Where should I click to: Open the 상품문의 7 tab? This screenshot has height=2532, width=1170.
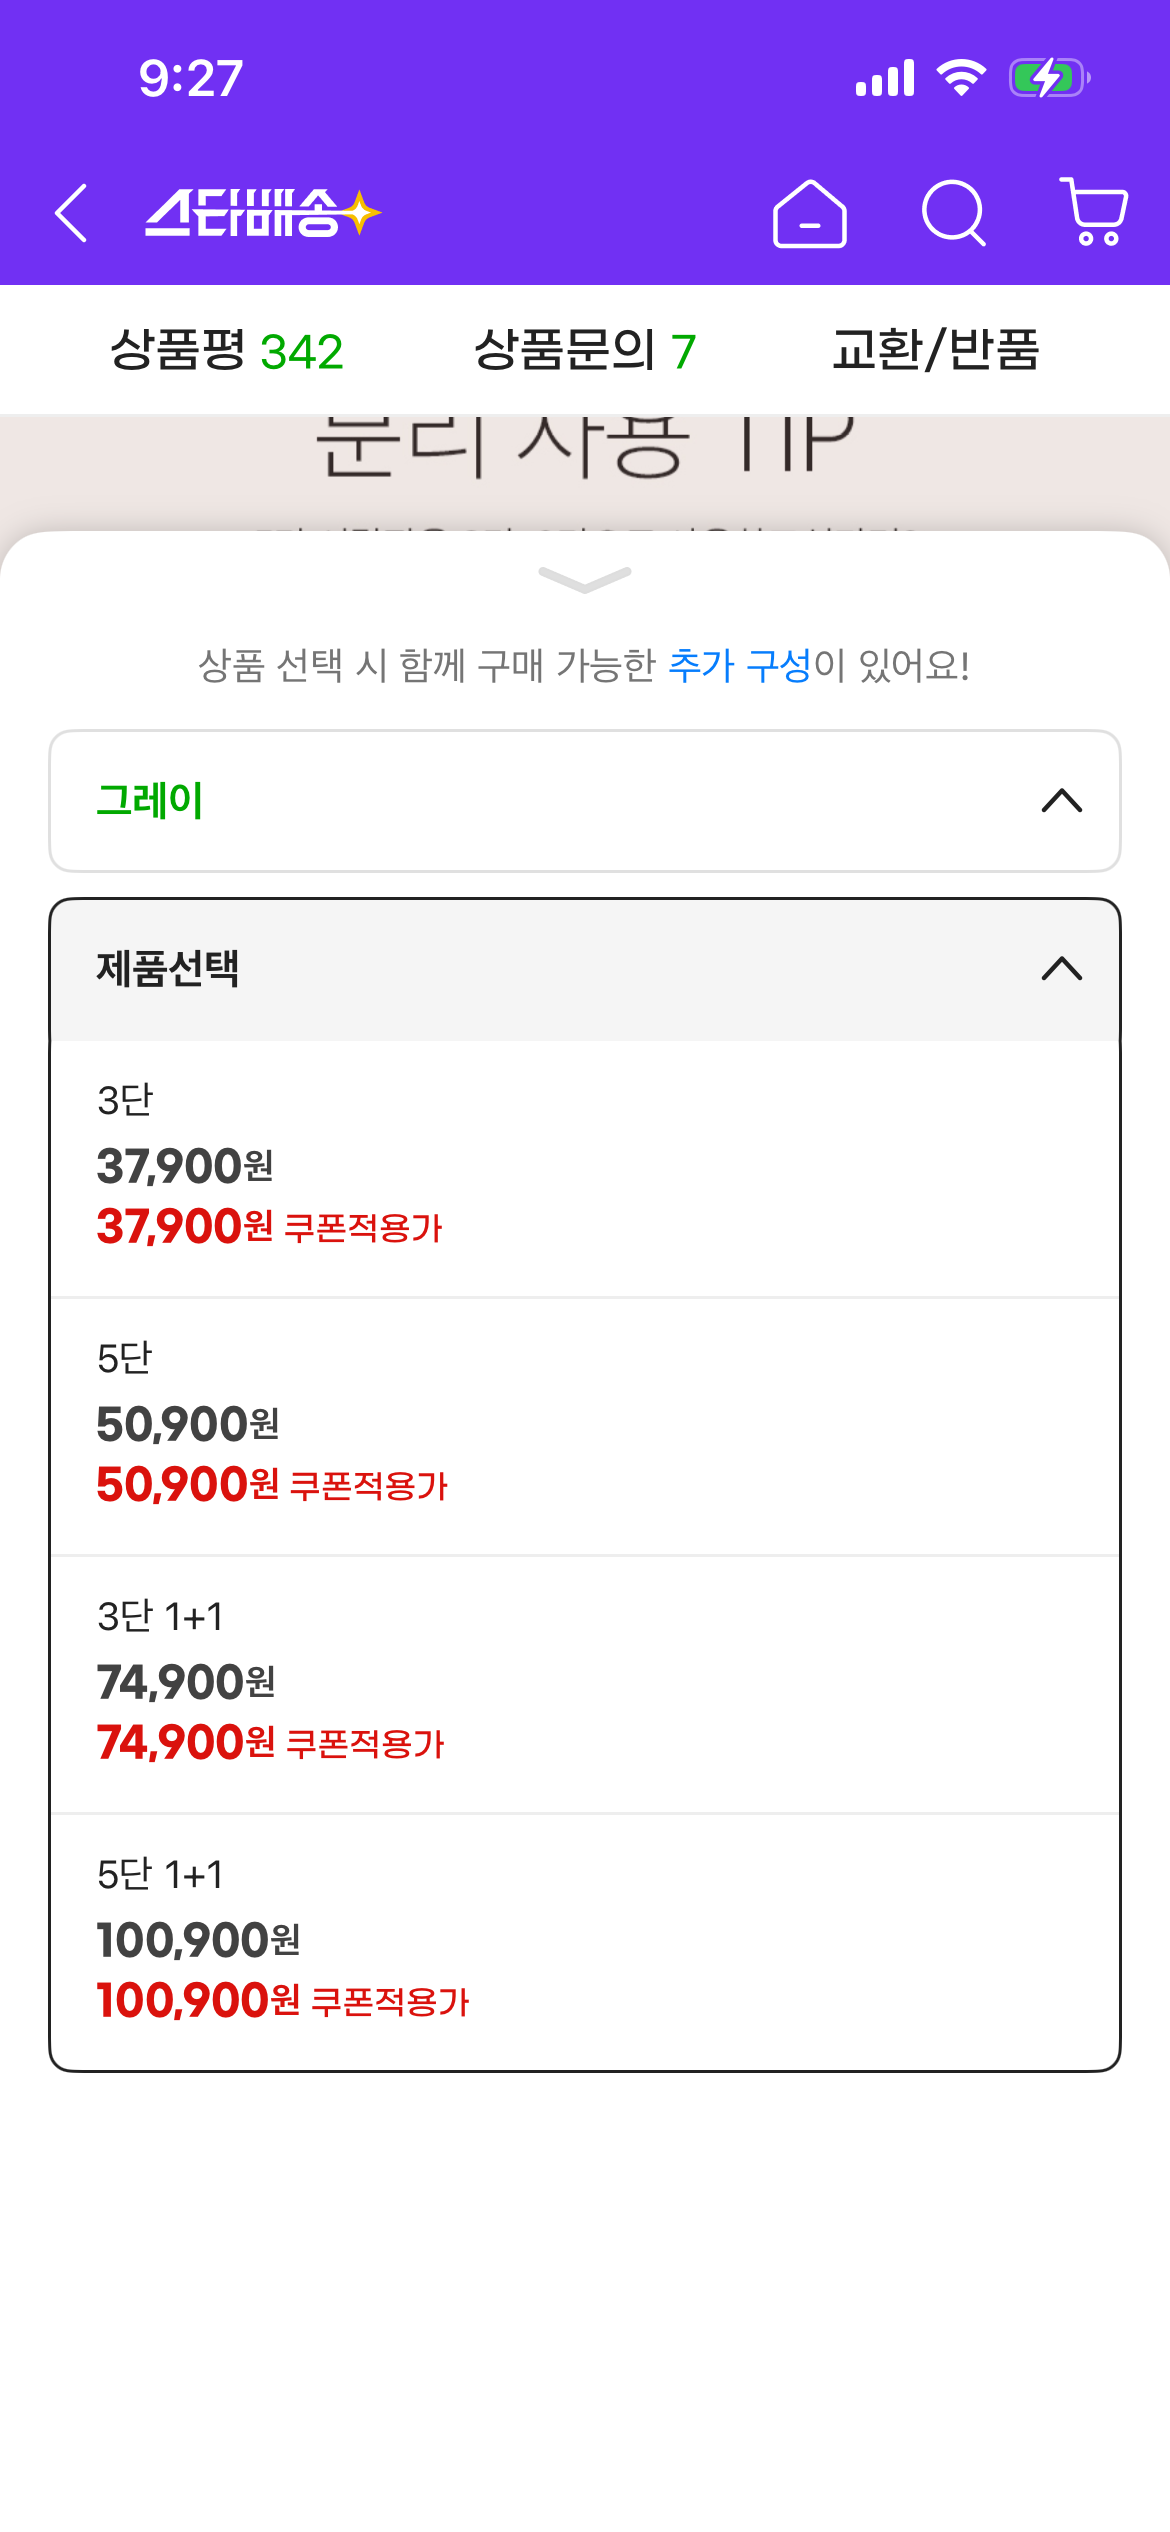(x=585, y=351)
